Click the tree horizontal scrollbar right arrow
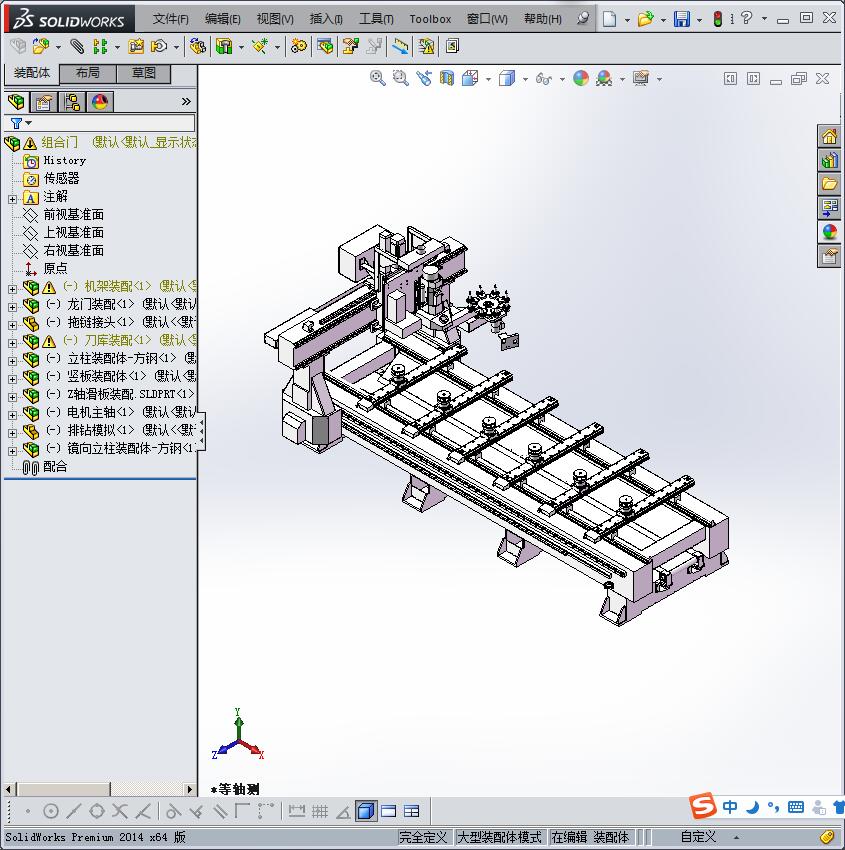Image resolution: width=845 pixels, height=850 pixels. 189,789
